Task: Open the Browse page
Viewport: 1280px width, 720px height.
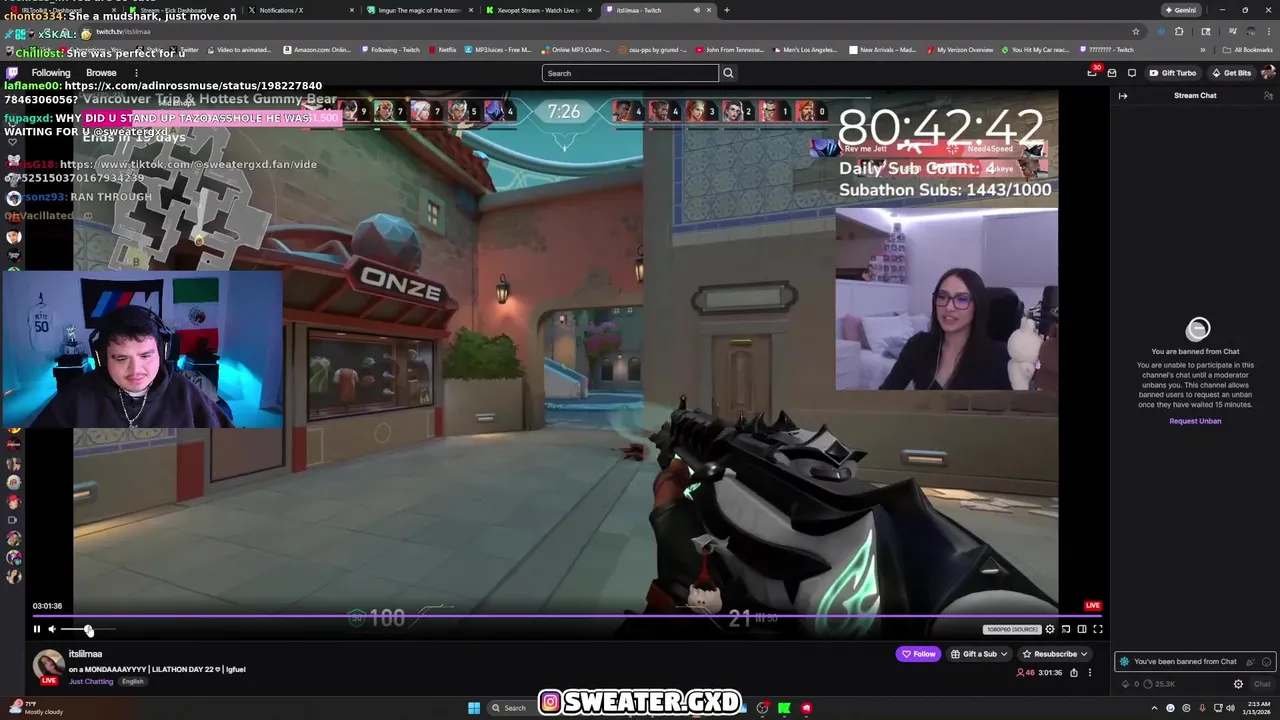Action: click(101, 73)
